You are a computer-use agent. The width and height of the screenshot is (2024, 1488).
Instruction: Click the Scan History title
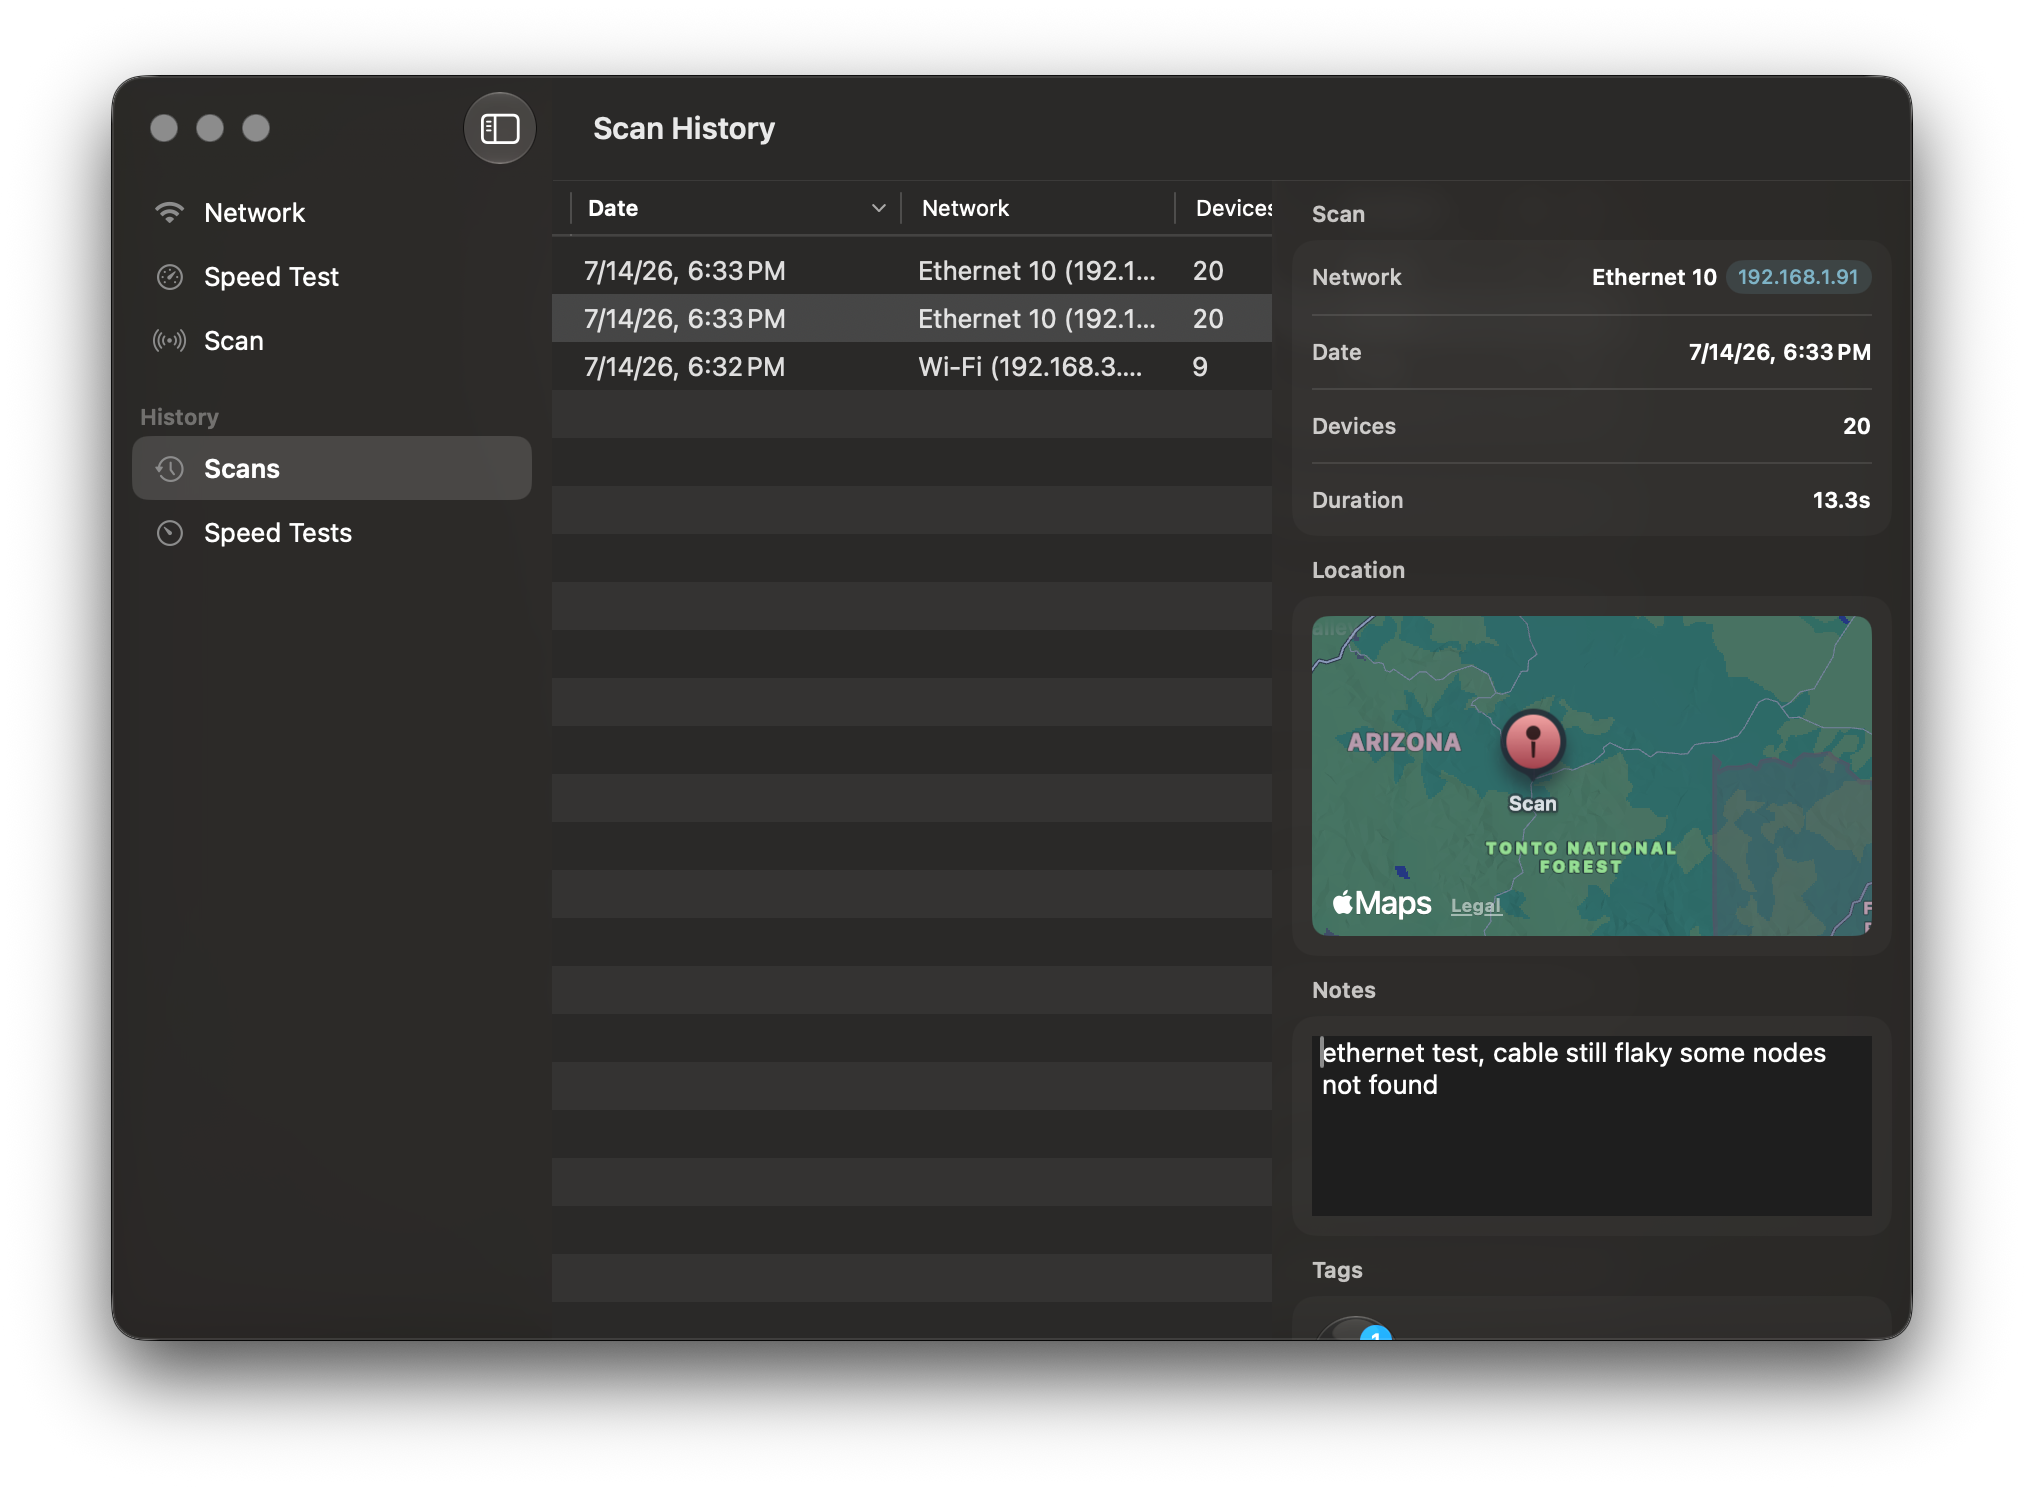[684, 128]
